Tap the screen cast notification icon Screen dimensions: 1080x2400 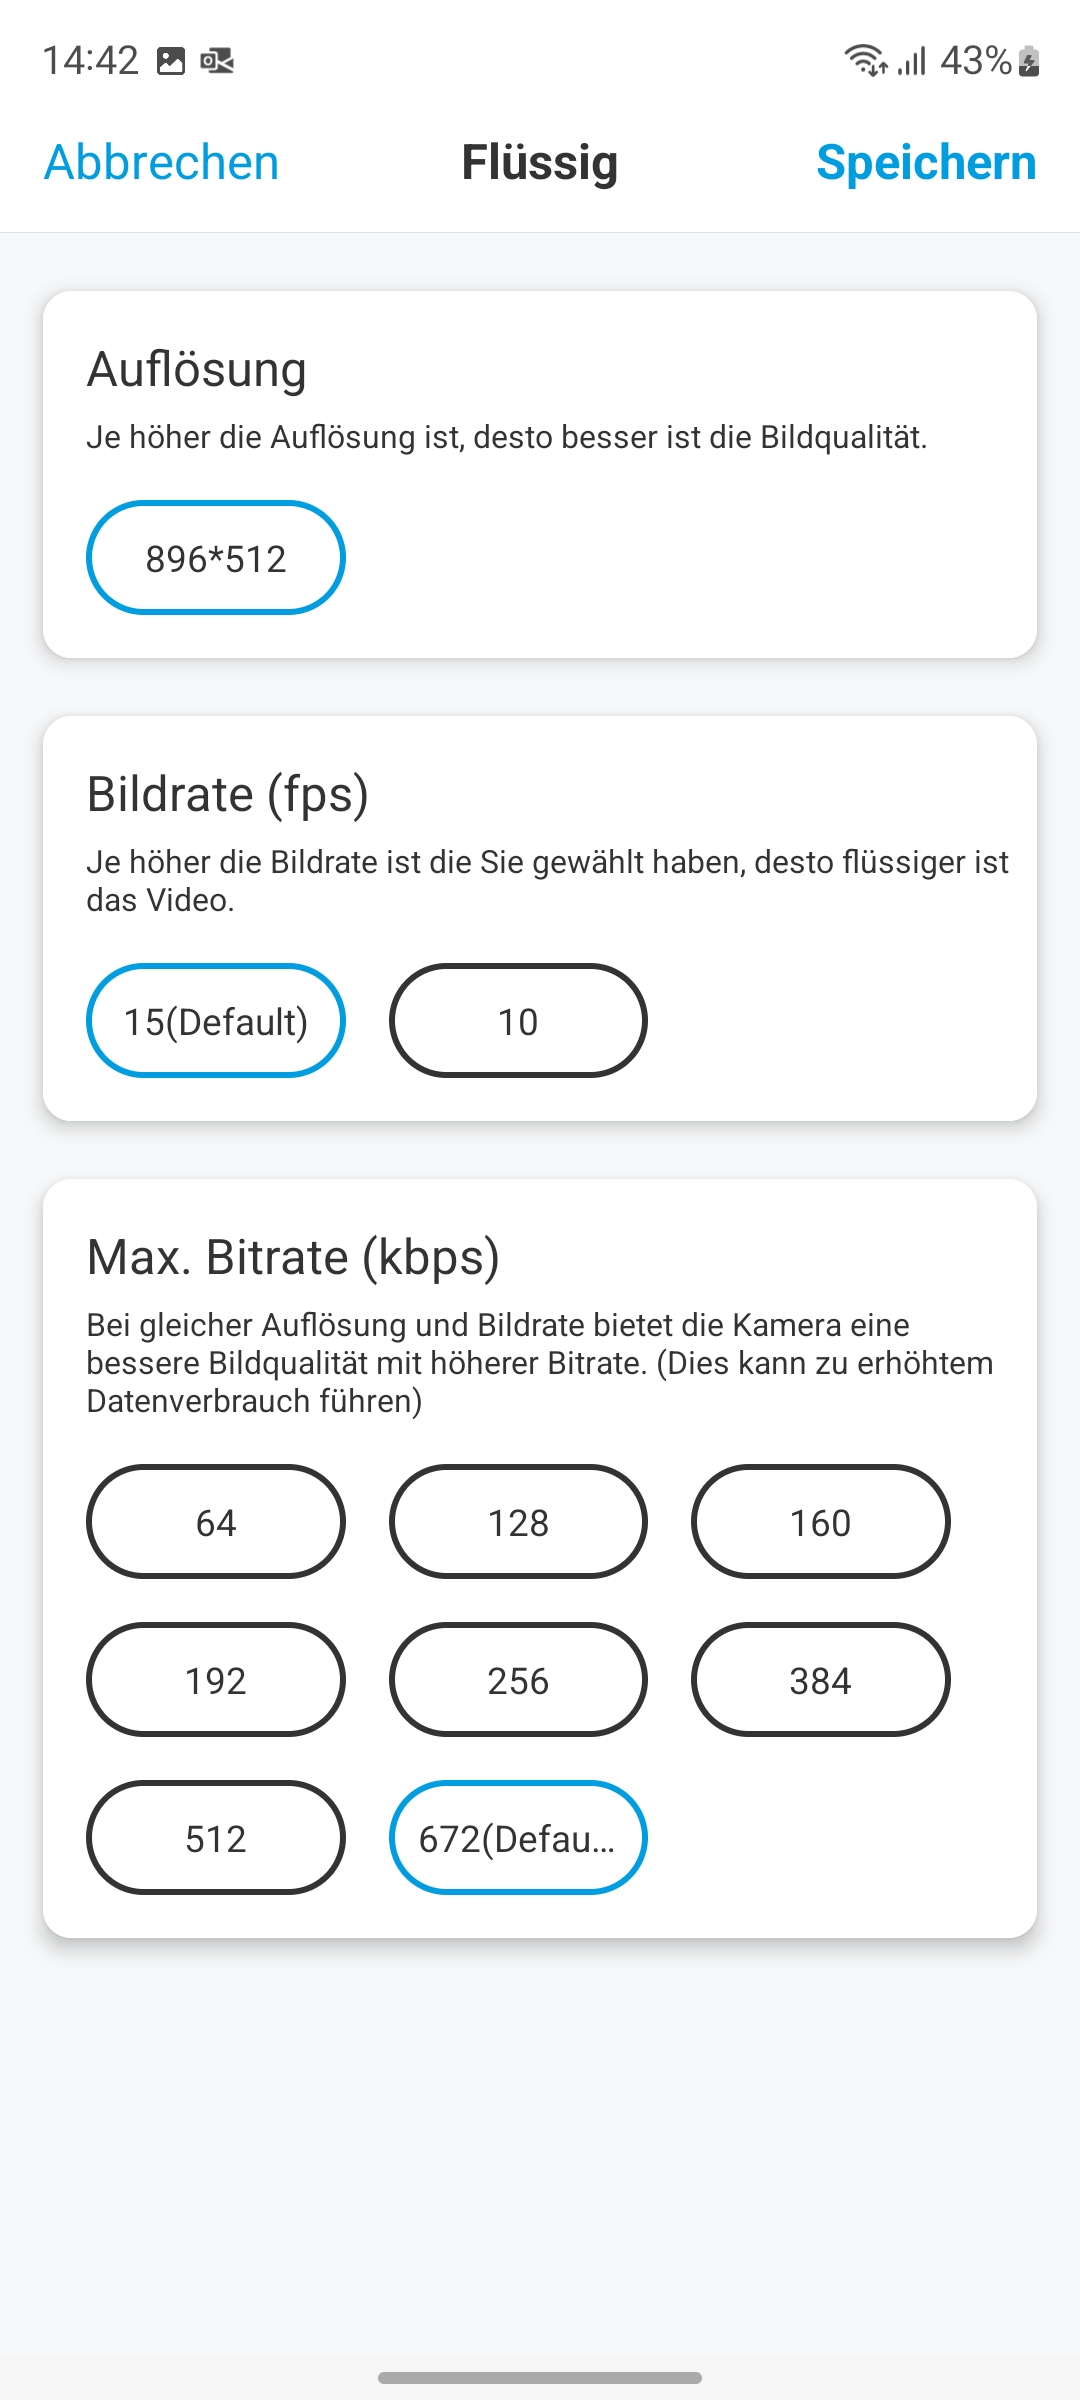[217, 61]
